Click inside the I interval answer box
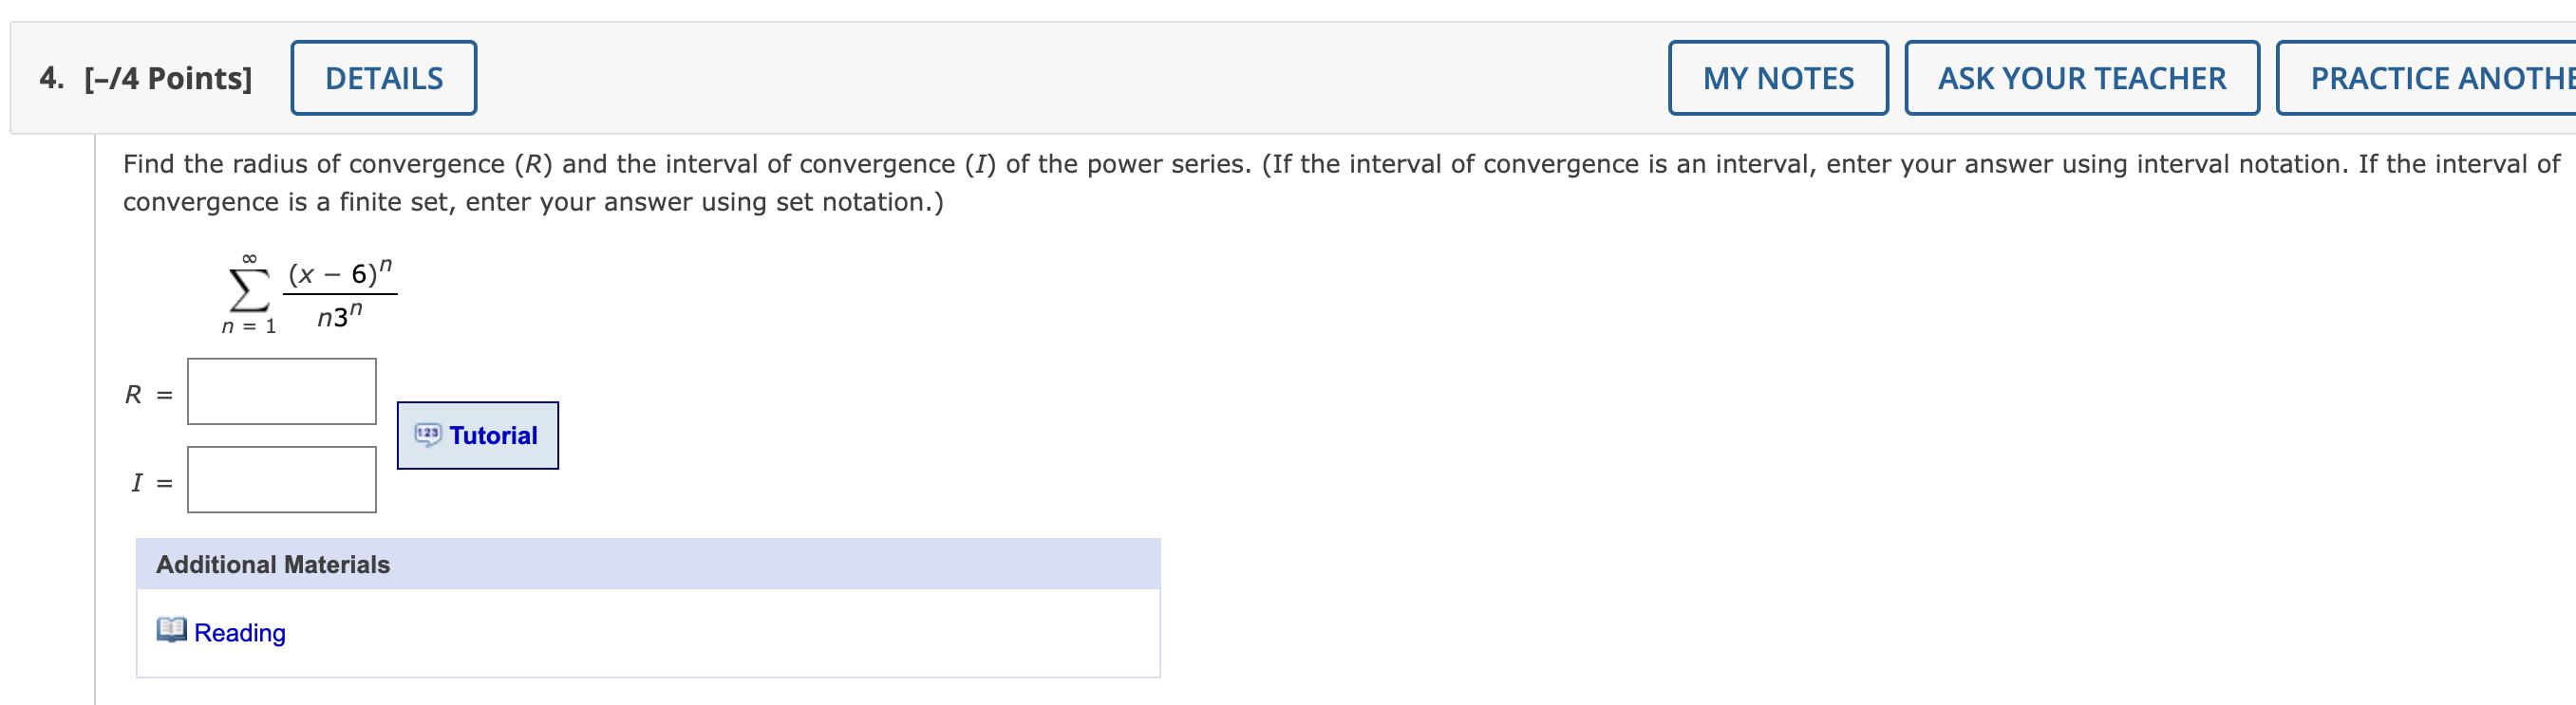This screenshot has width=2576, height=705. click(x=280, y=479)
